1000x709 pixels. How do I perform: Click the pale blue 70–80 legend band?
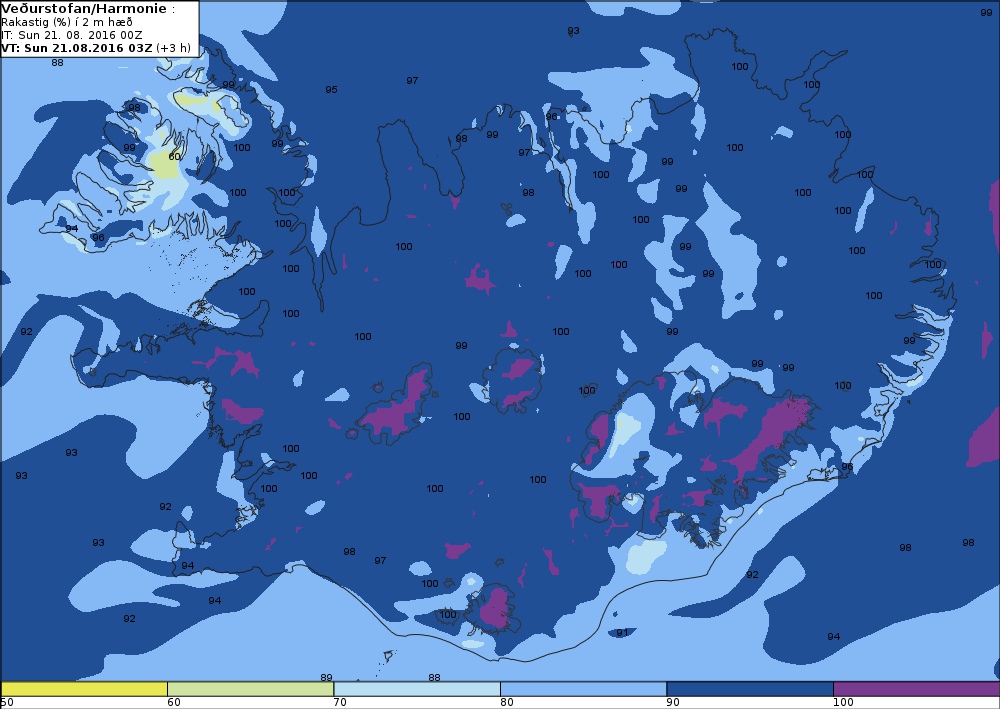416,689
